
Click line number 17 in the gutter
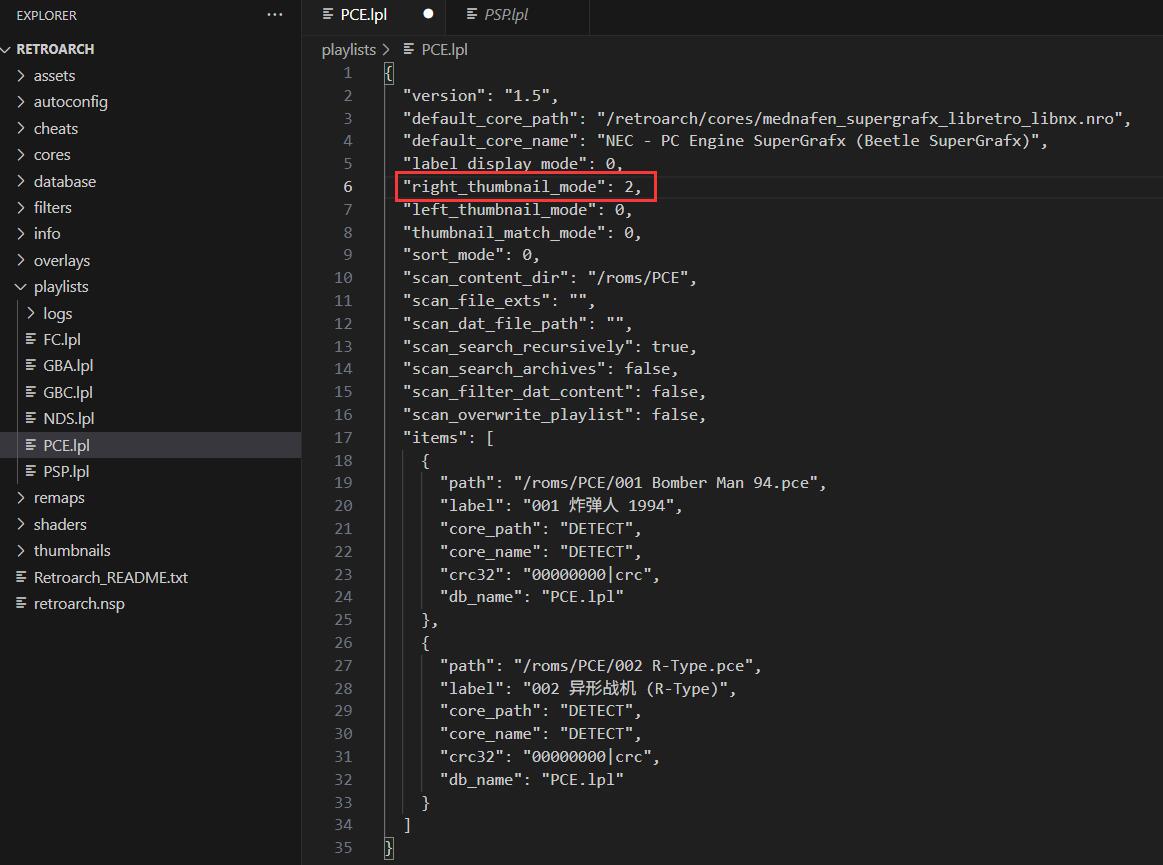click(343, 437)
